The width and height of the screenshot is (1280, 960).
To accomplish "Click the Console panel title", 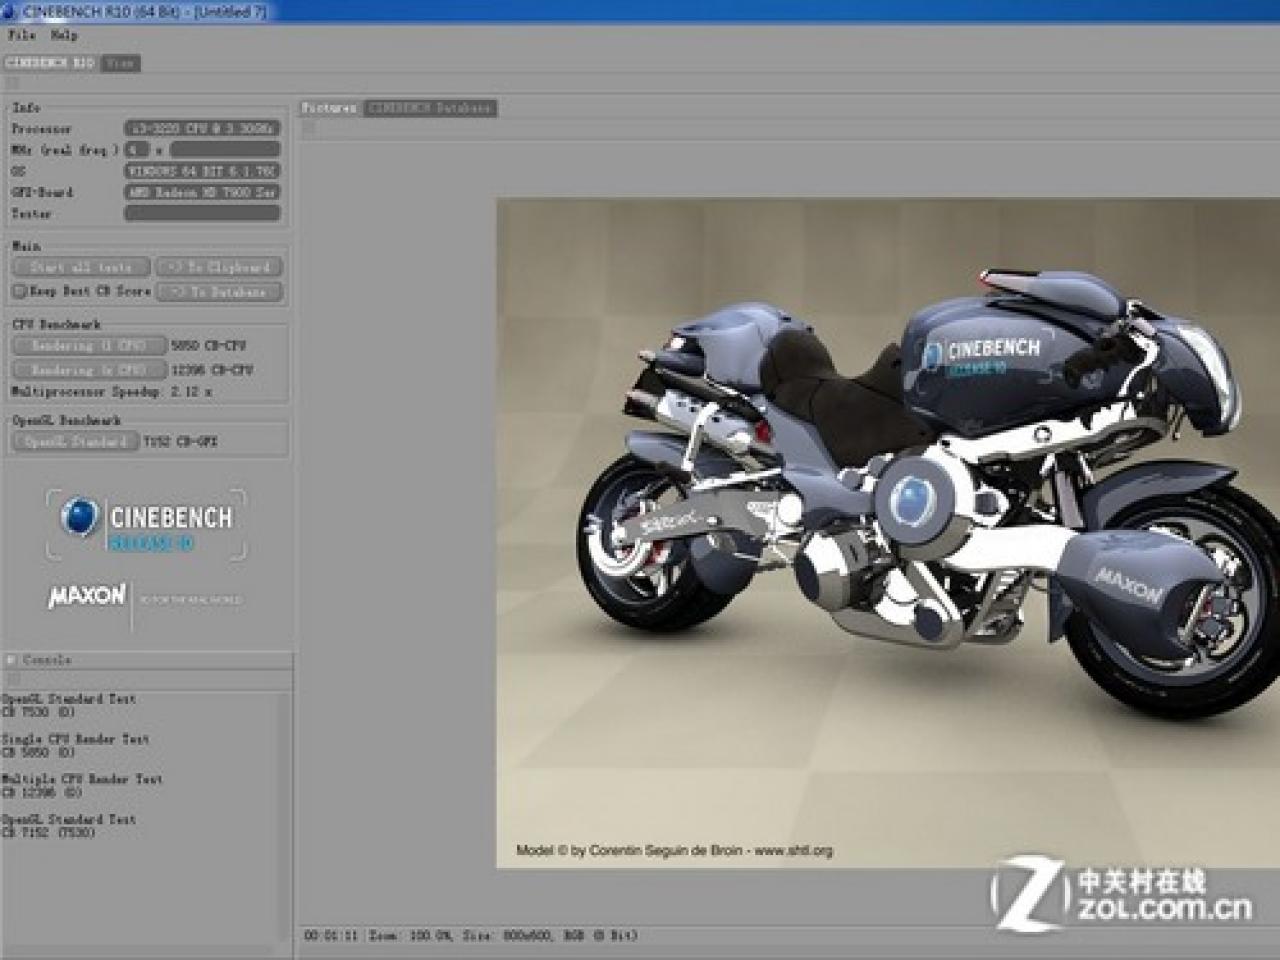I will click(47, 660).
